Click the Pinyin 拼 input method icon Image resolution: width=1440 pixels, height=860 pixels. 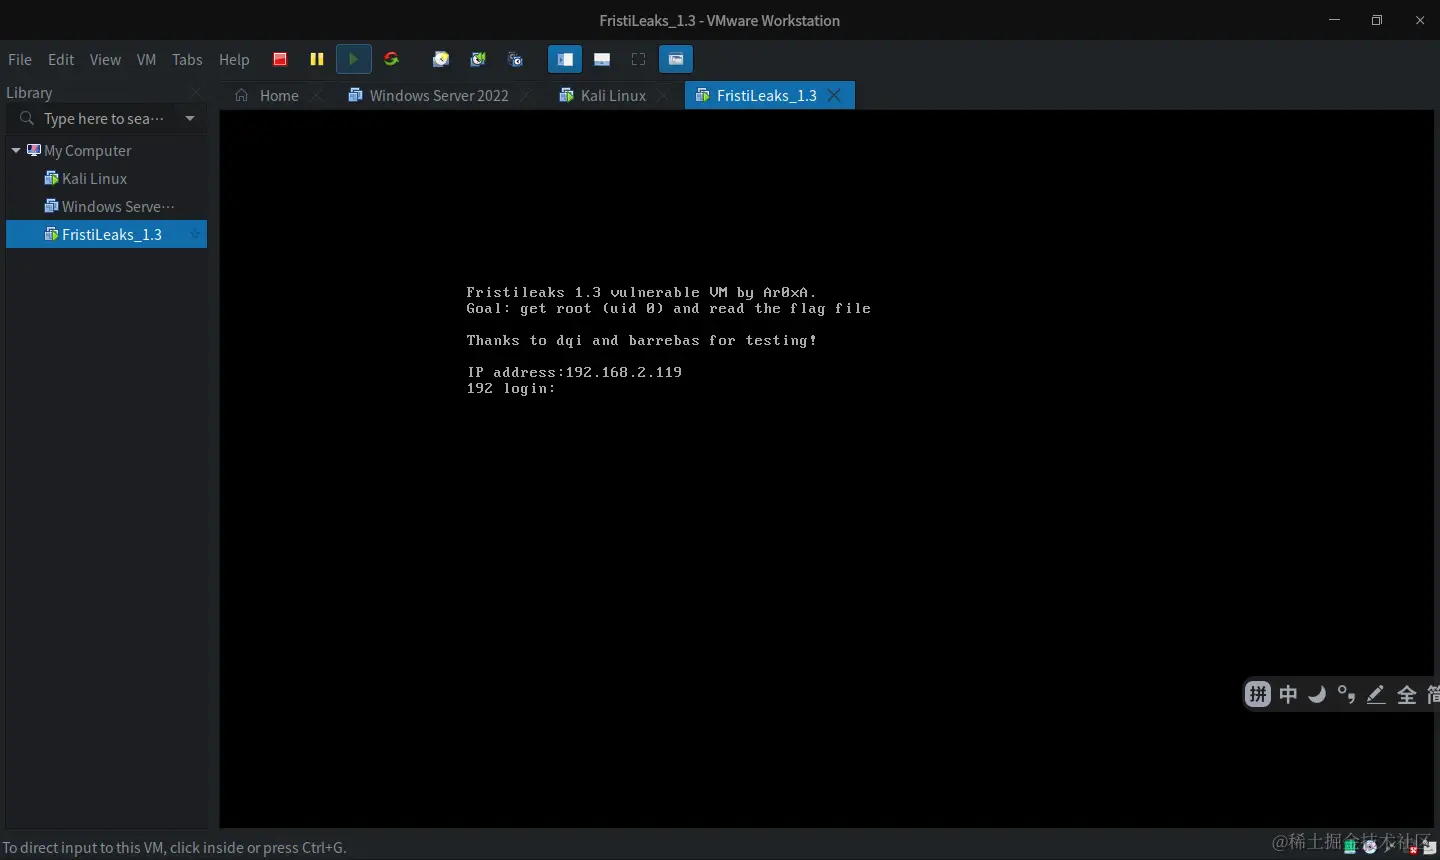pyautogui.click(x=1258, y=694)
